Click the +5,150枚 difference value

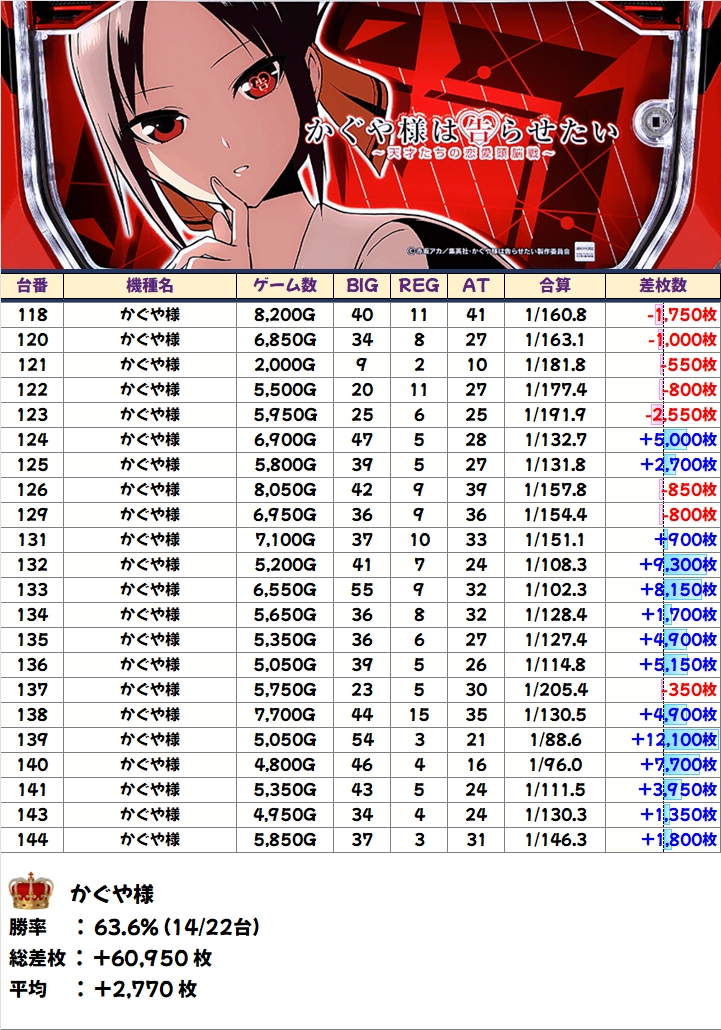click(x=678, y=664)
